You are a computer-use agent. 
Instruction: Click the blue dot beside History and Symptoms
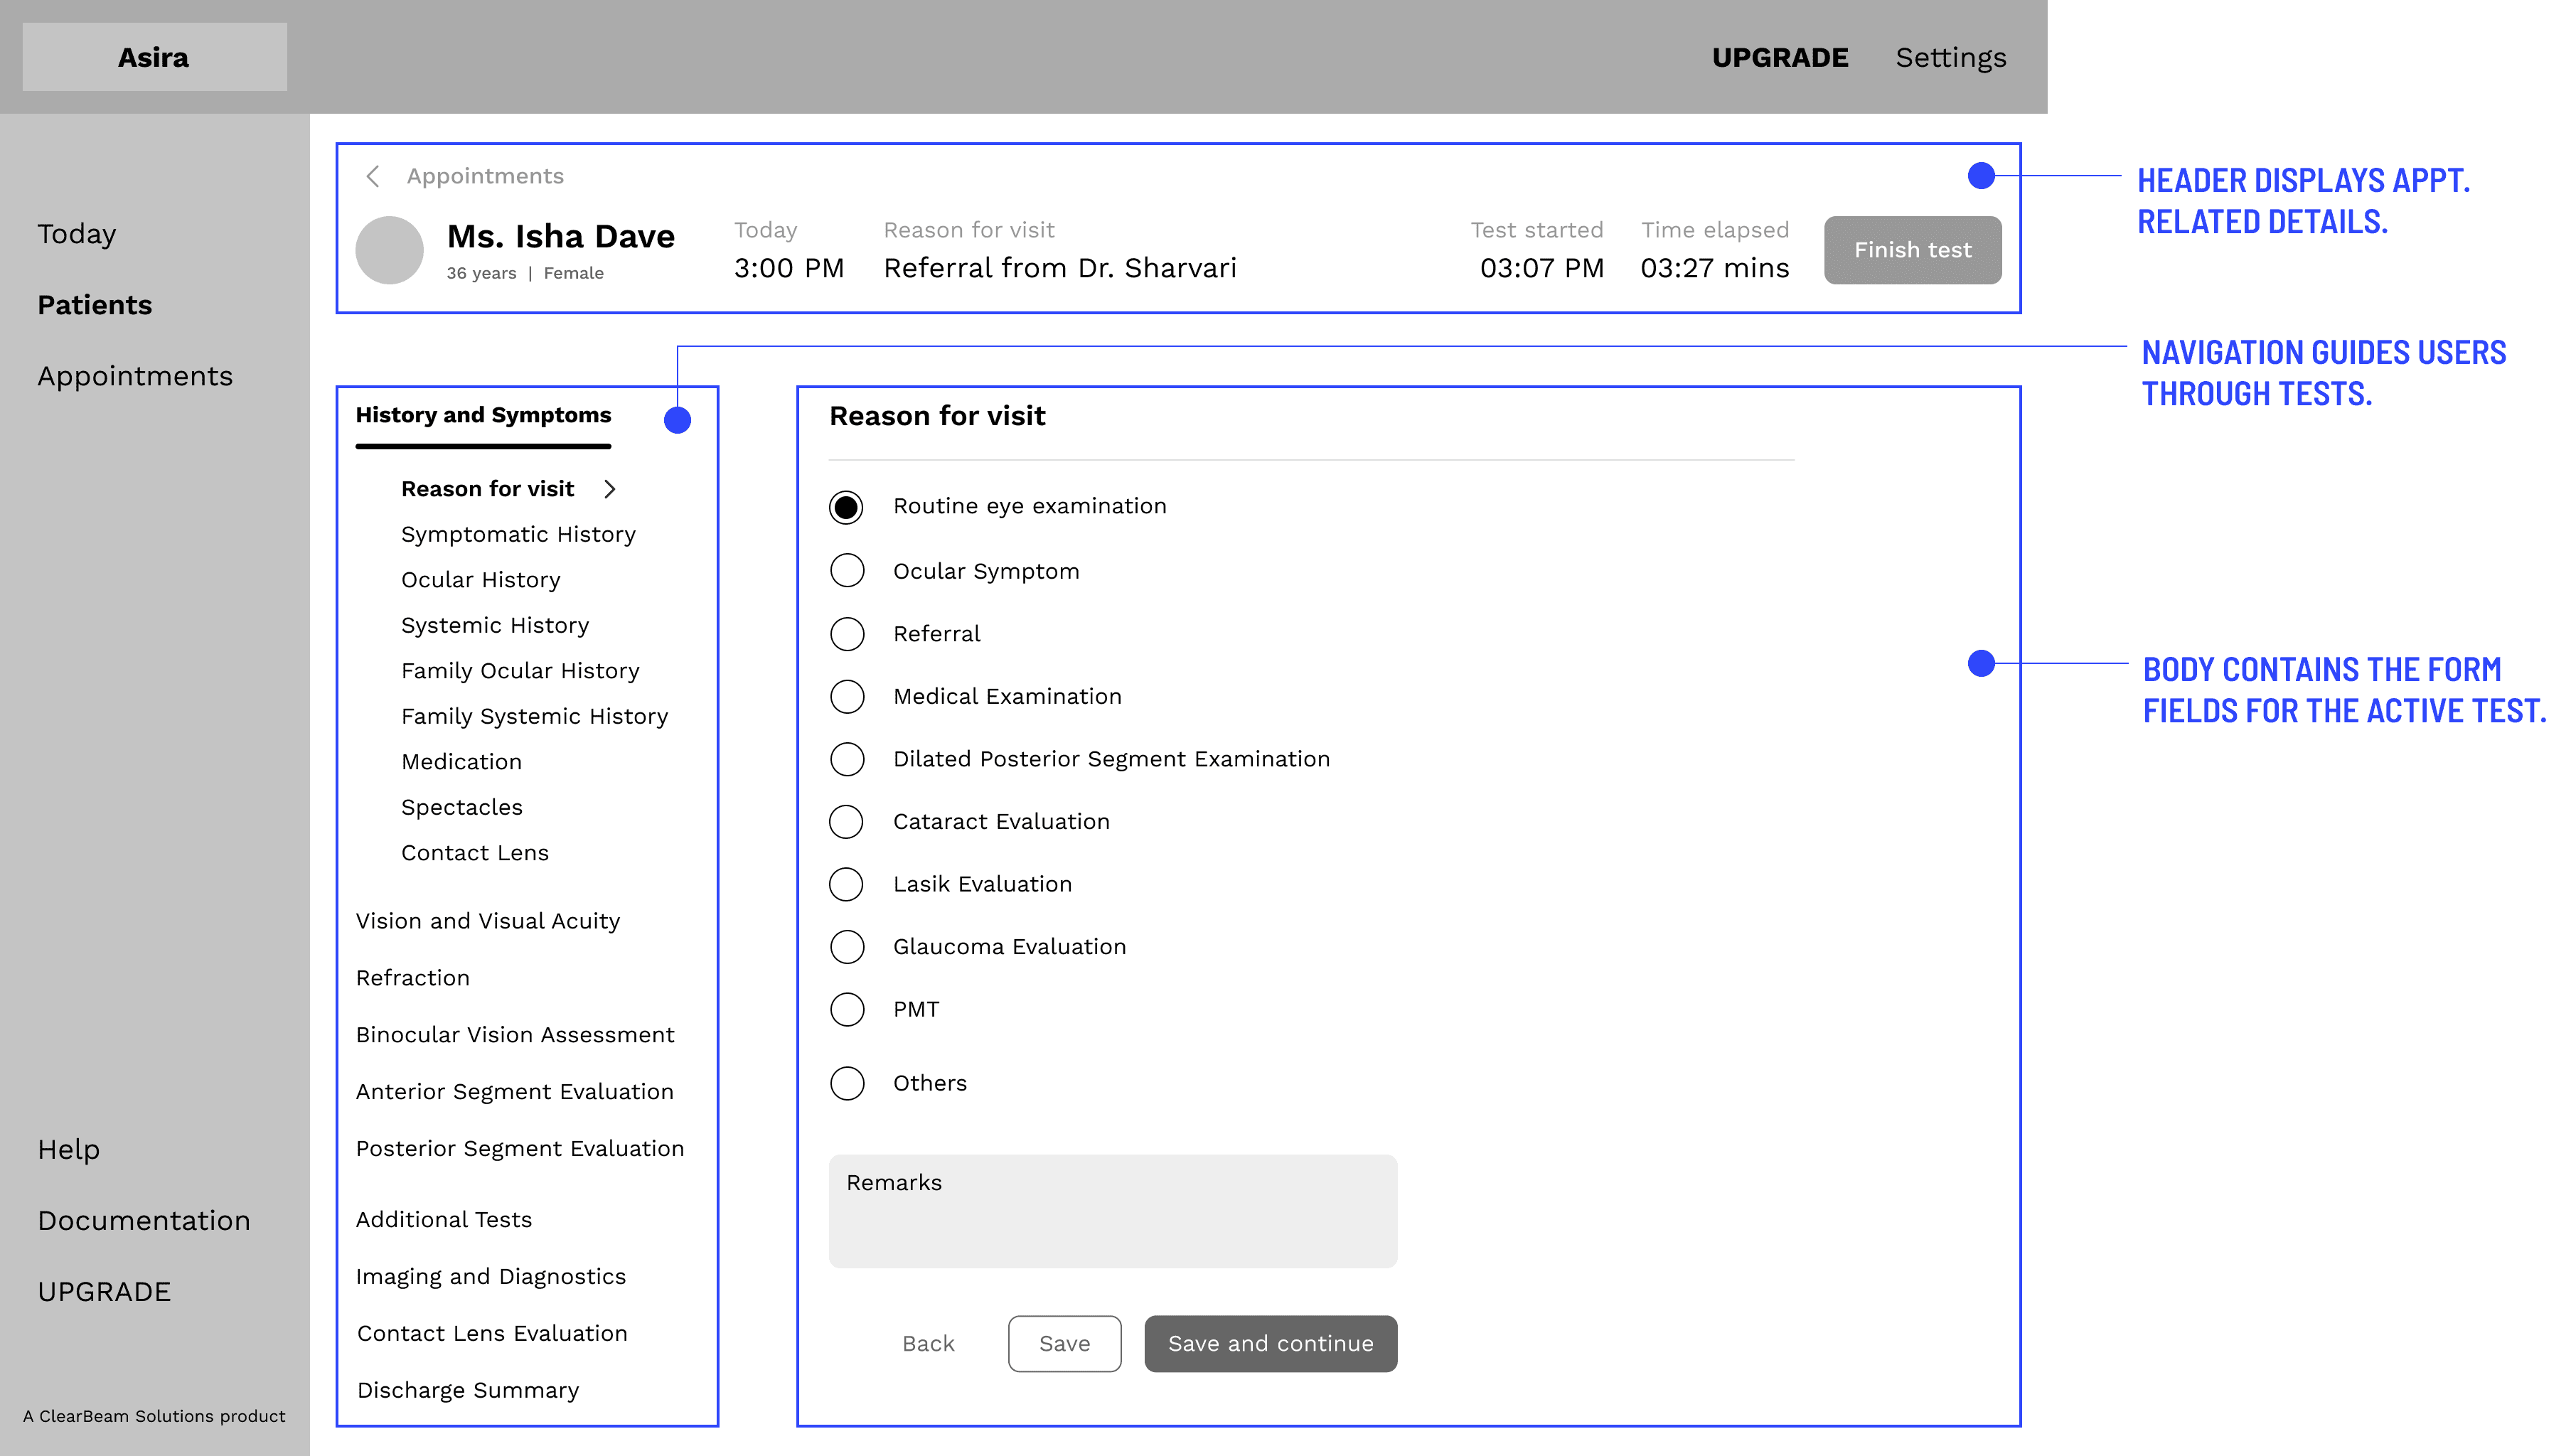pos(678,420)
